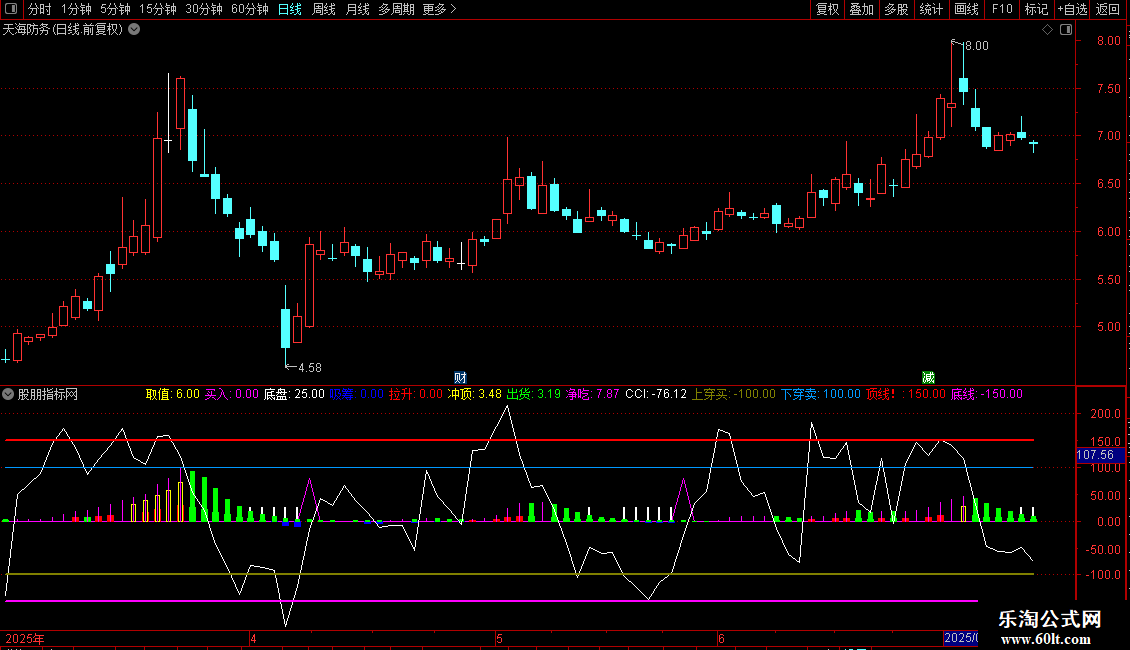Click the red 150 top line

tap(519, 440)
